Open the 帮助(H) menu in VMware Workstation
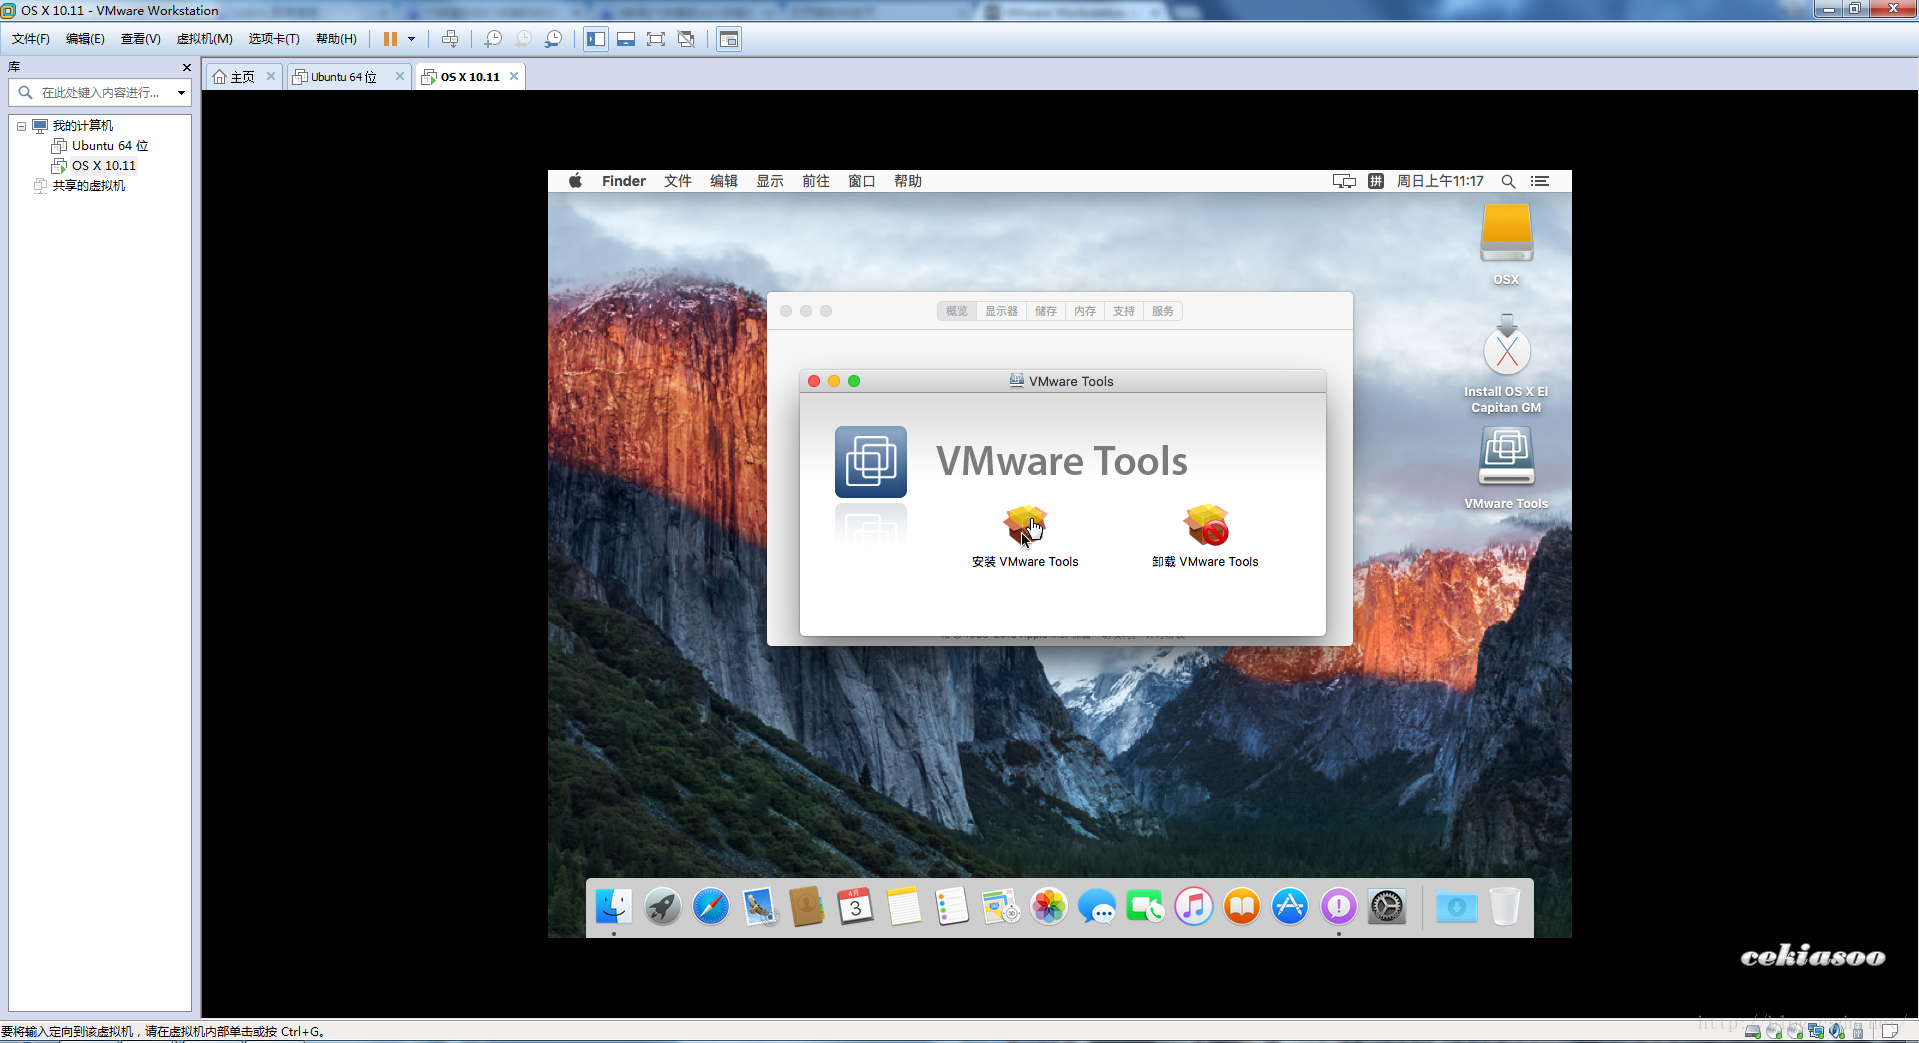This screenshot has width=1919, height=1043. click(336, 39)
